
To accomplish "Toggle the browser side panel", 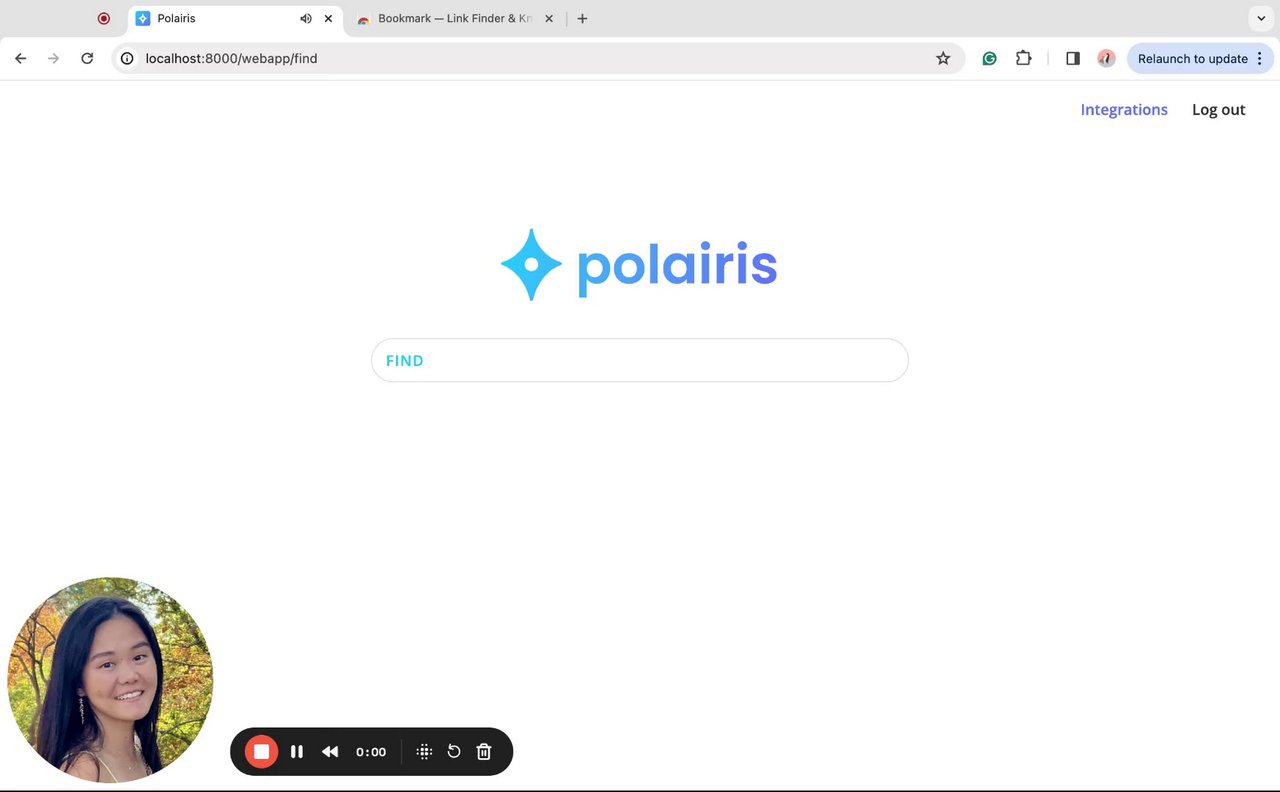I will coord(1073,58).
